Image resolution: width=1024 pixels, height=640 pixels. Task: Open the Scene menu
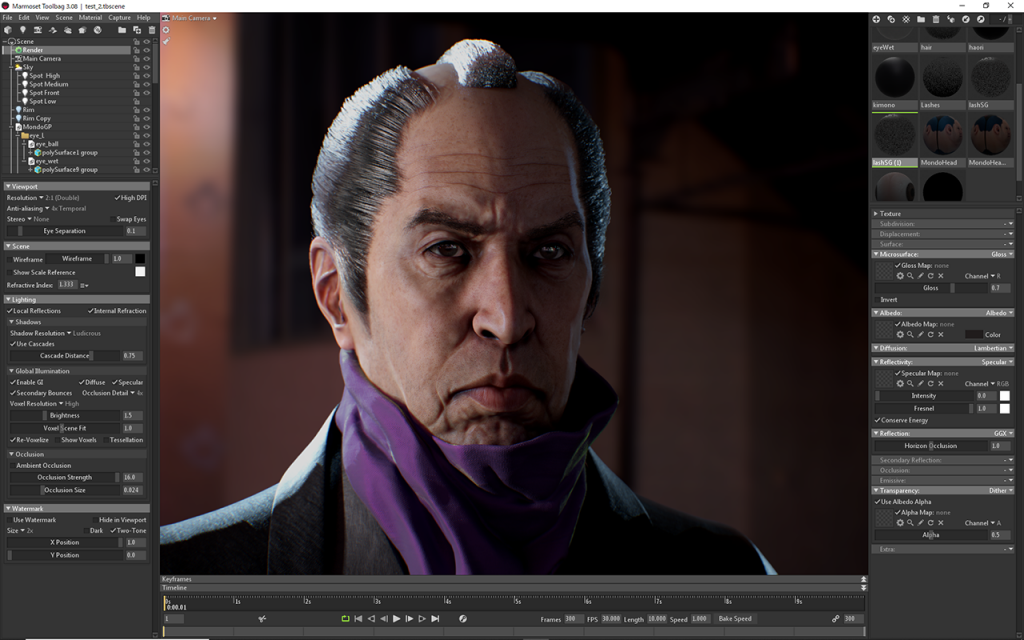pyautogui.click(x=64, y=18)
